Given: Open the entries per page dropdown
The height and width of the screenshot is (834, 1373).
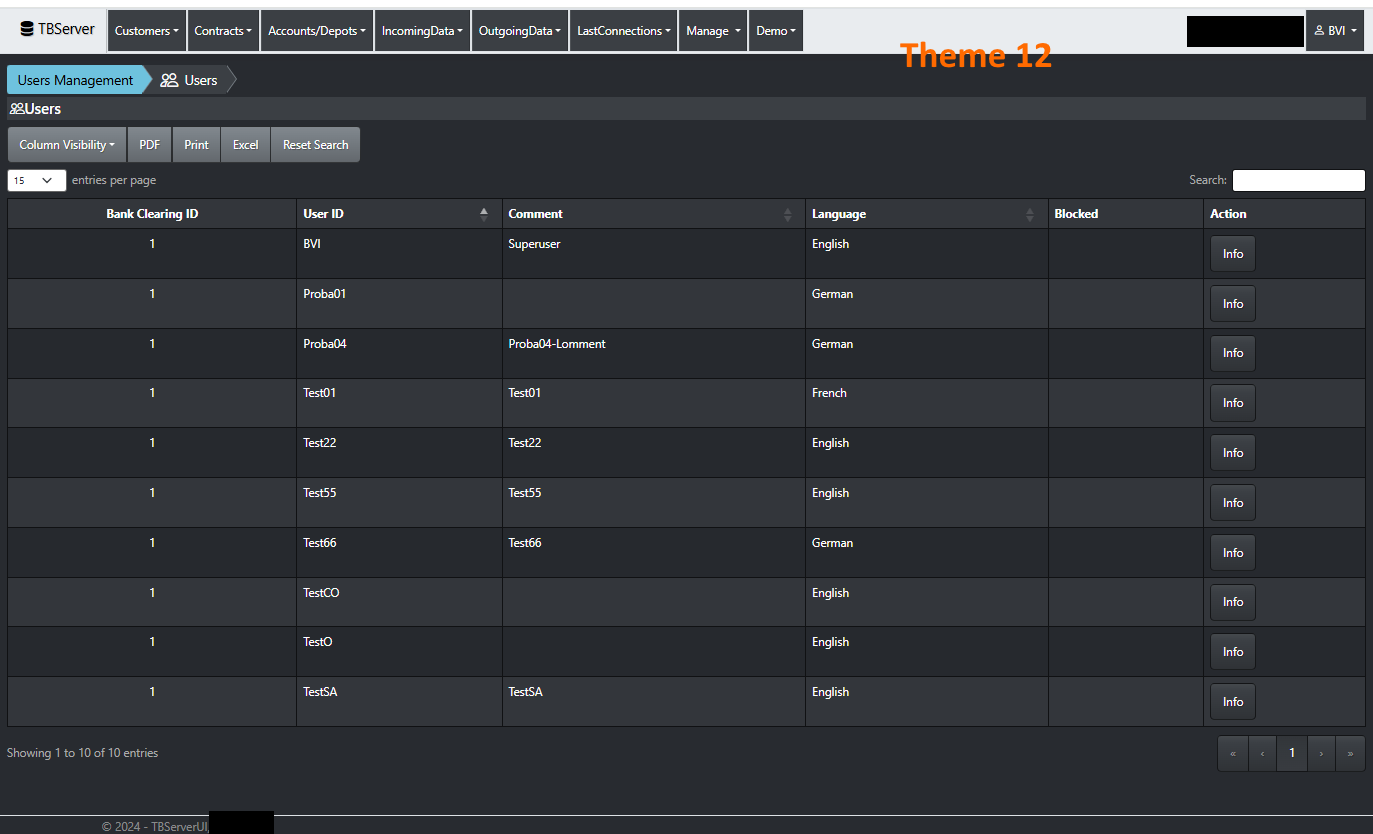Looking at the screenshot, I should click(36, 180).
